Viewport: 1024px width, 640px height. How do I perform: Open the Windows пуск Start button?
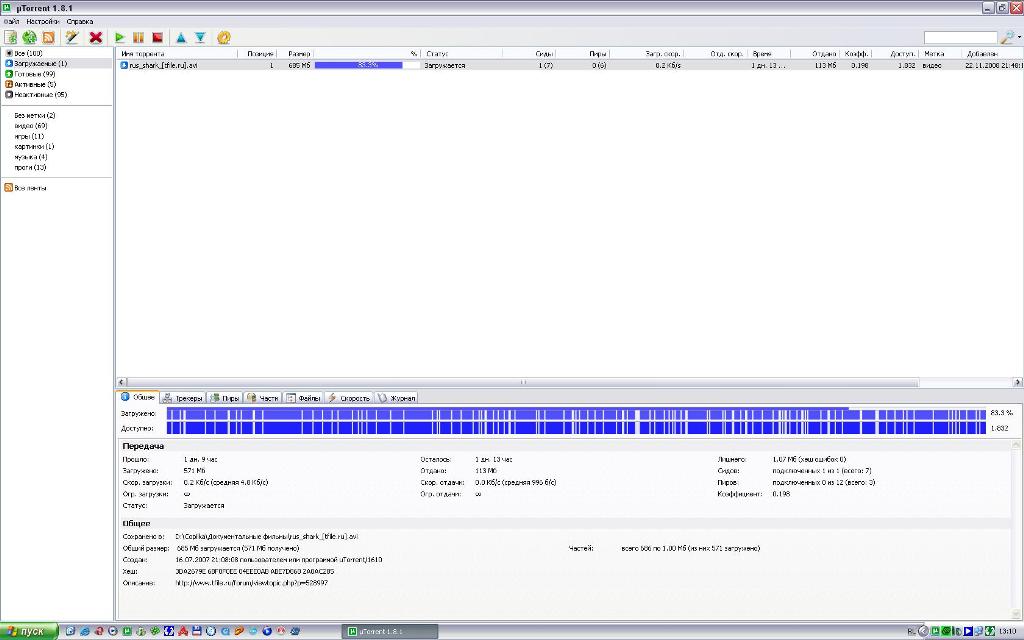(29, 632)
